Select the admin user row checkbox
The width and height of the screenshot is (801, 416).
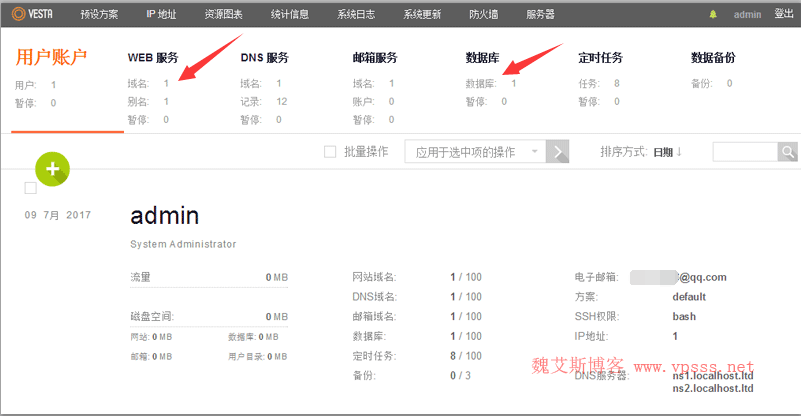point(30,188)
